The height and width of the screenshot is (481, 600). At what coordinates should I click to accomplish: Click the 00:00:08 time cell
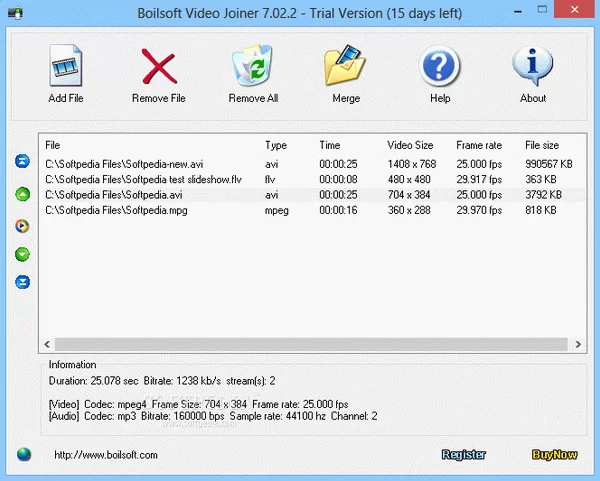tap(338, 179)
